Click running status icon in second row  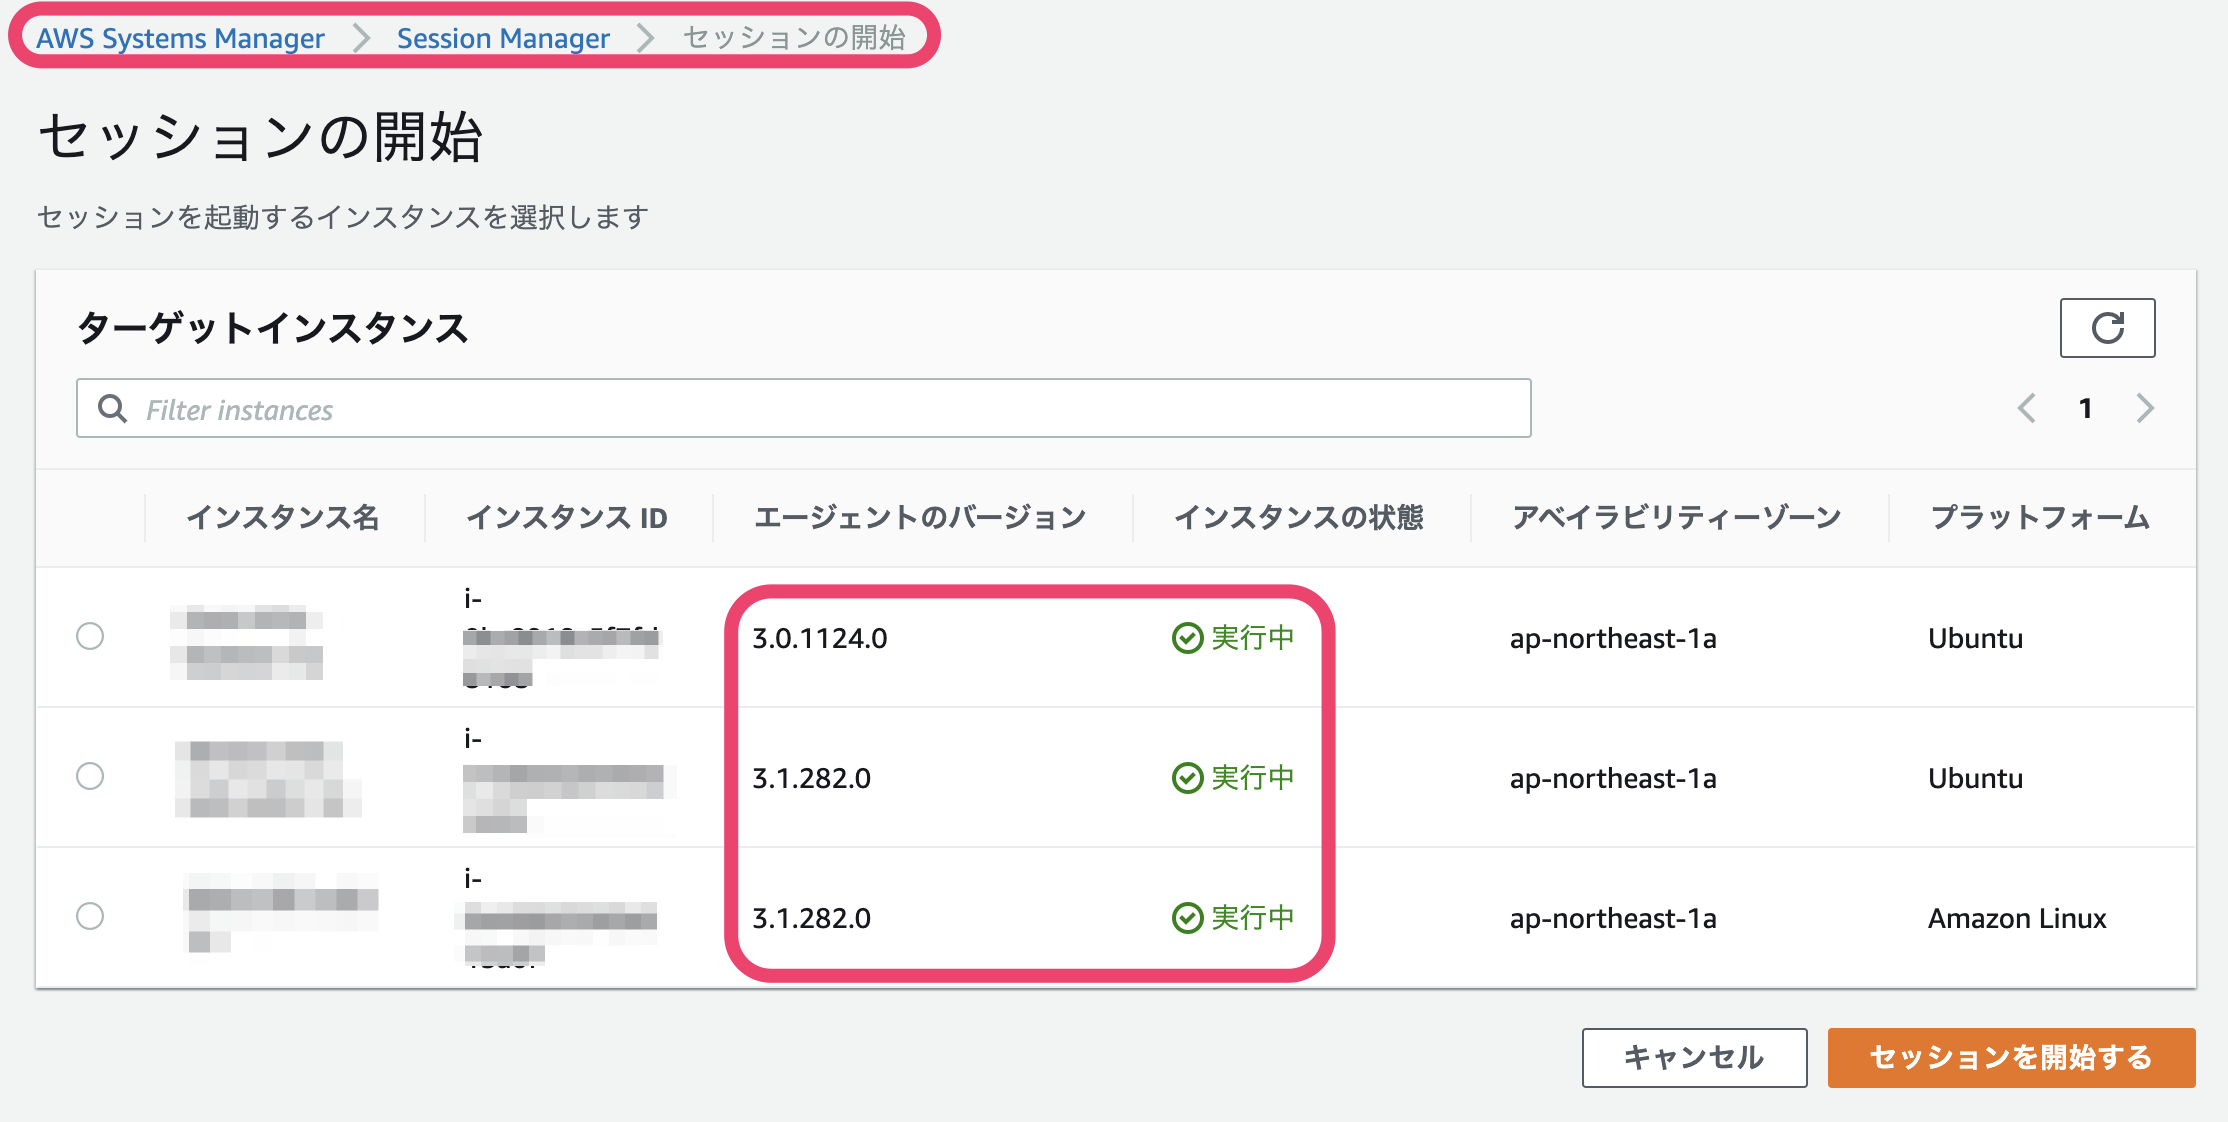tap(1187, 778)
